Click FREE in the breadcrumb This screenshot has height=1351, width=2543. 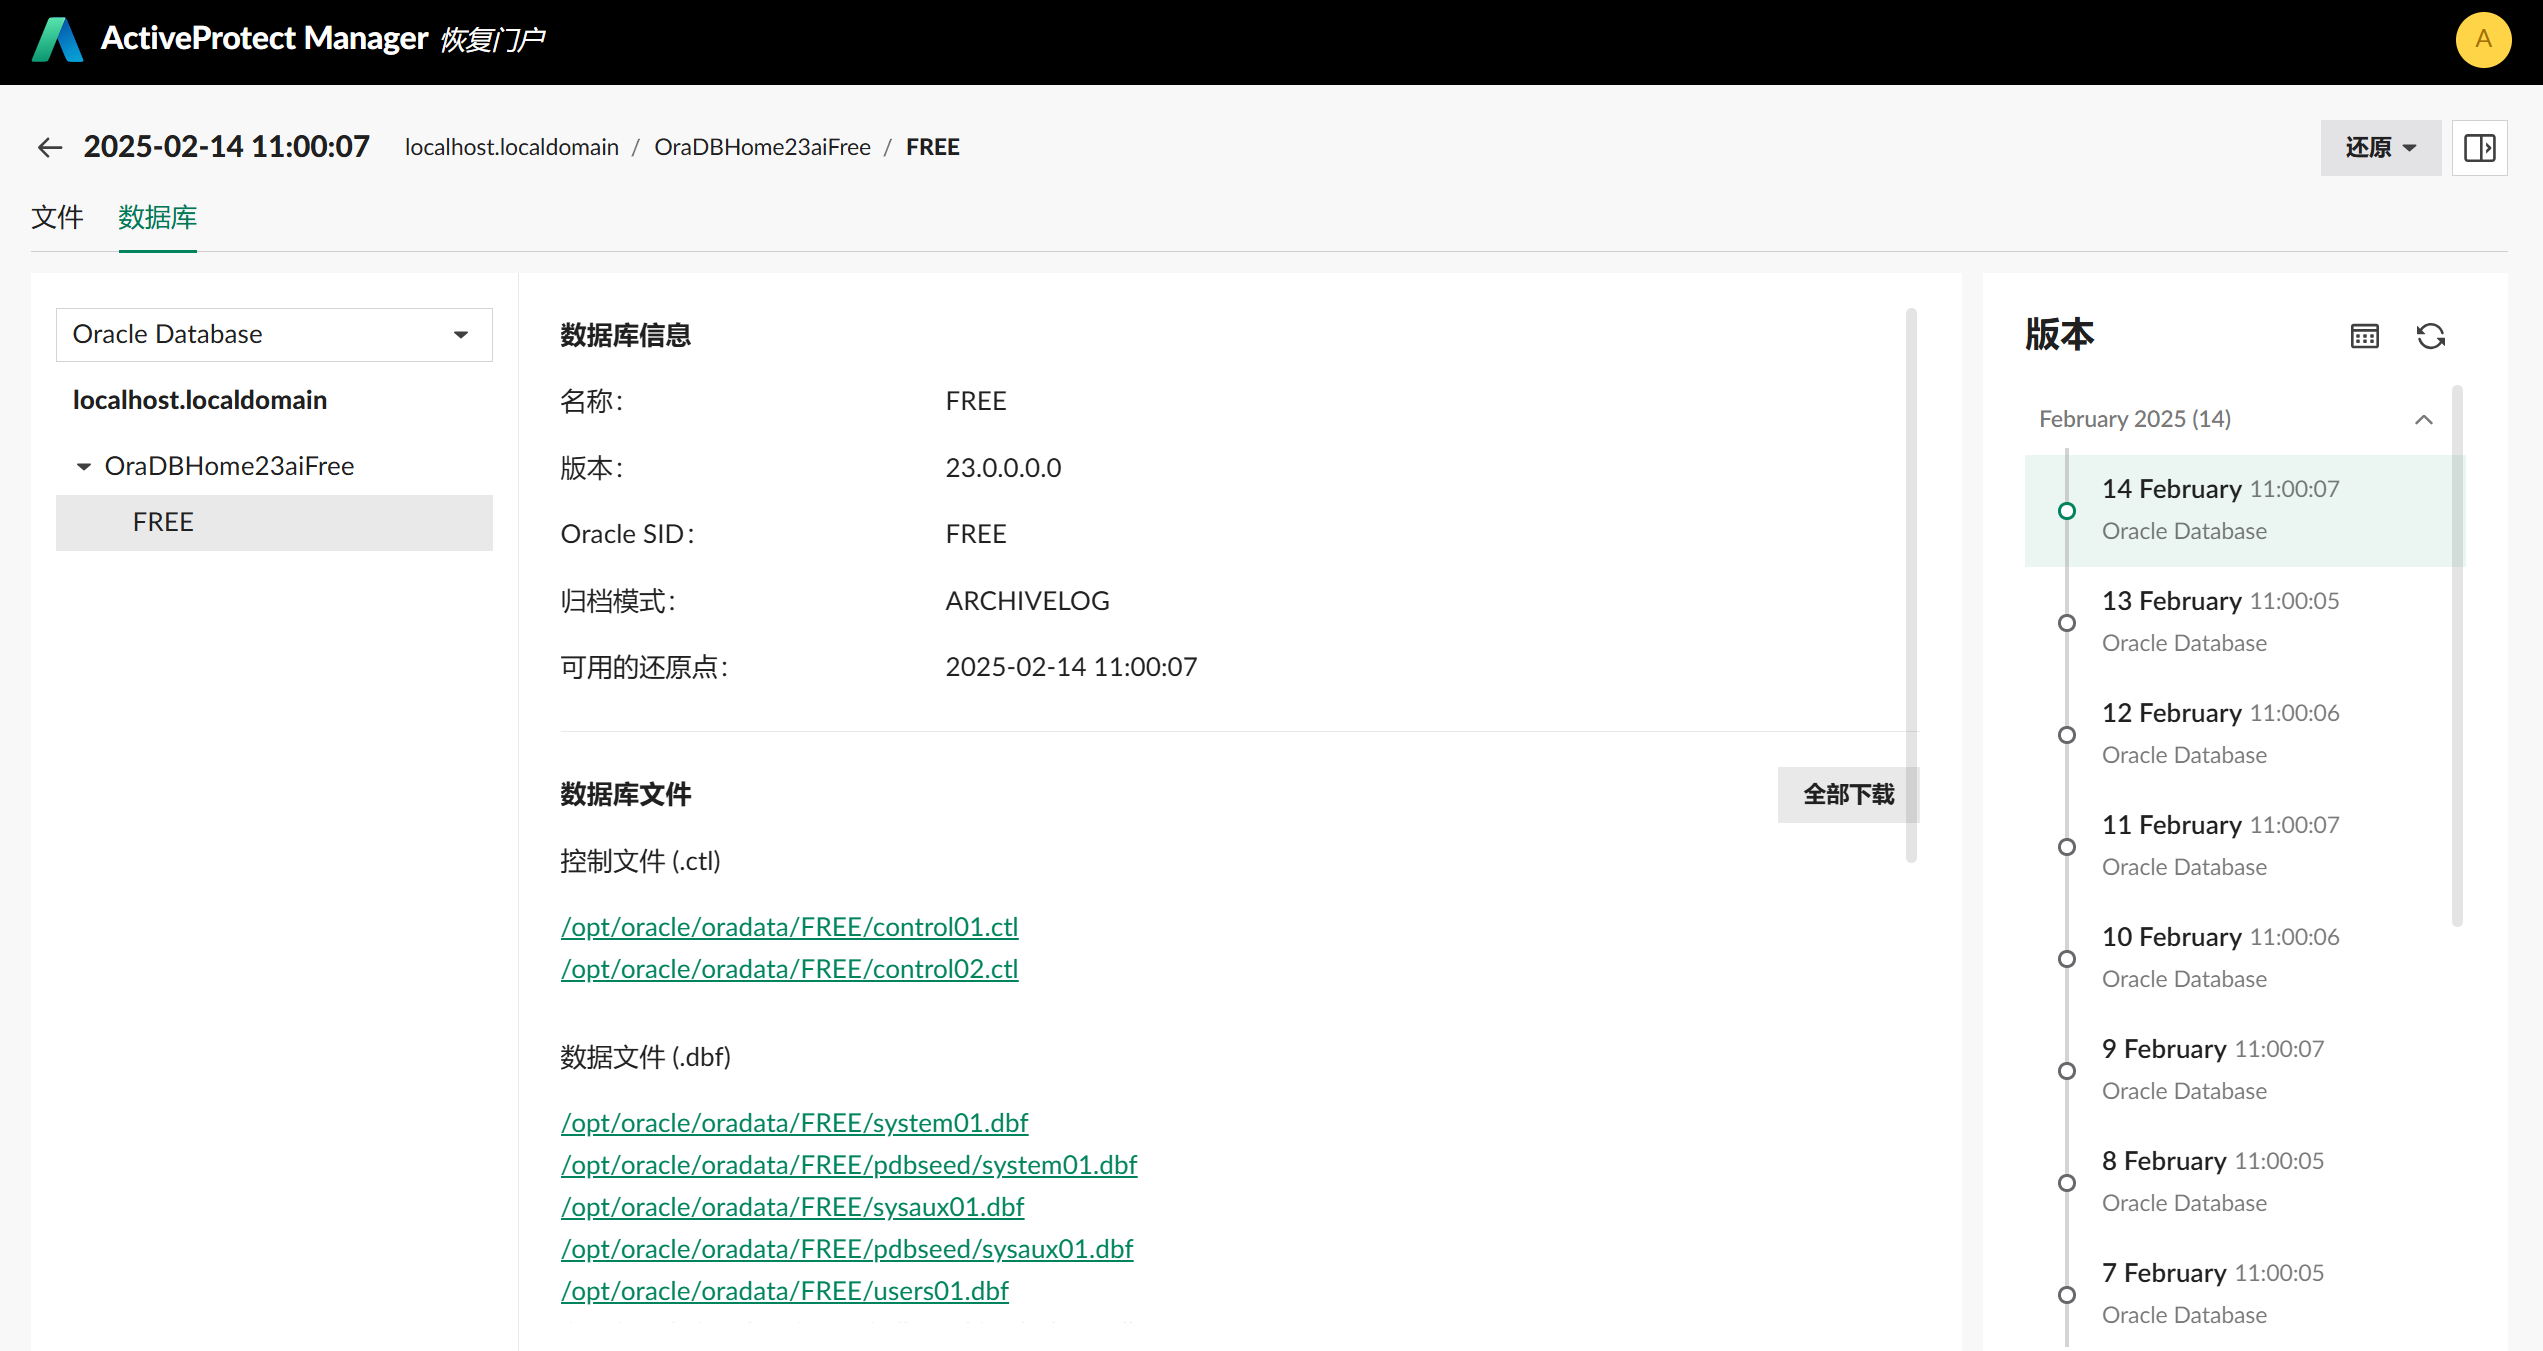coord(933,148)
